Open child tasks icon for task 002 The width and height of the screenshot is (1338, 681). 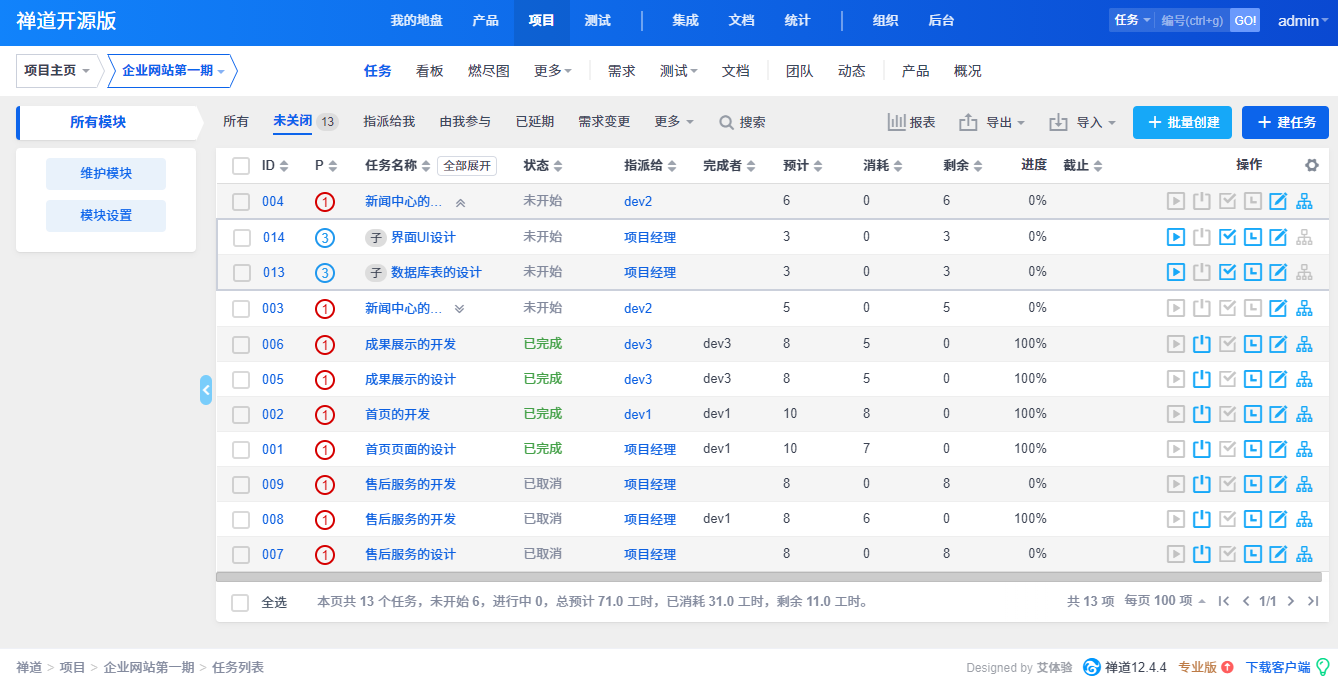pyautogui.click(x=1304, y=414)
